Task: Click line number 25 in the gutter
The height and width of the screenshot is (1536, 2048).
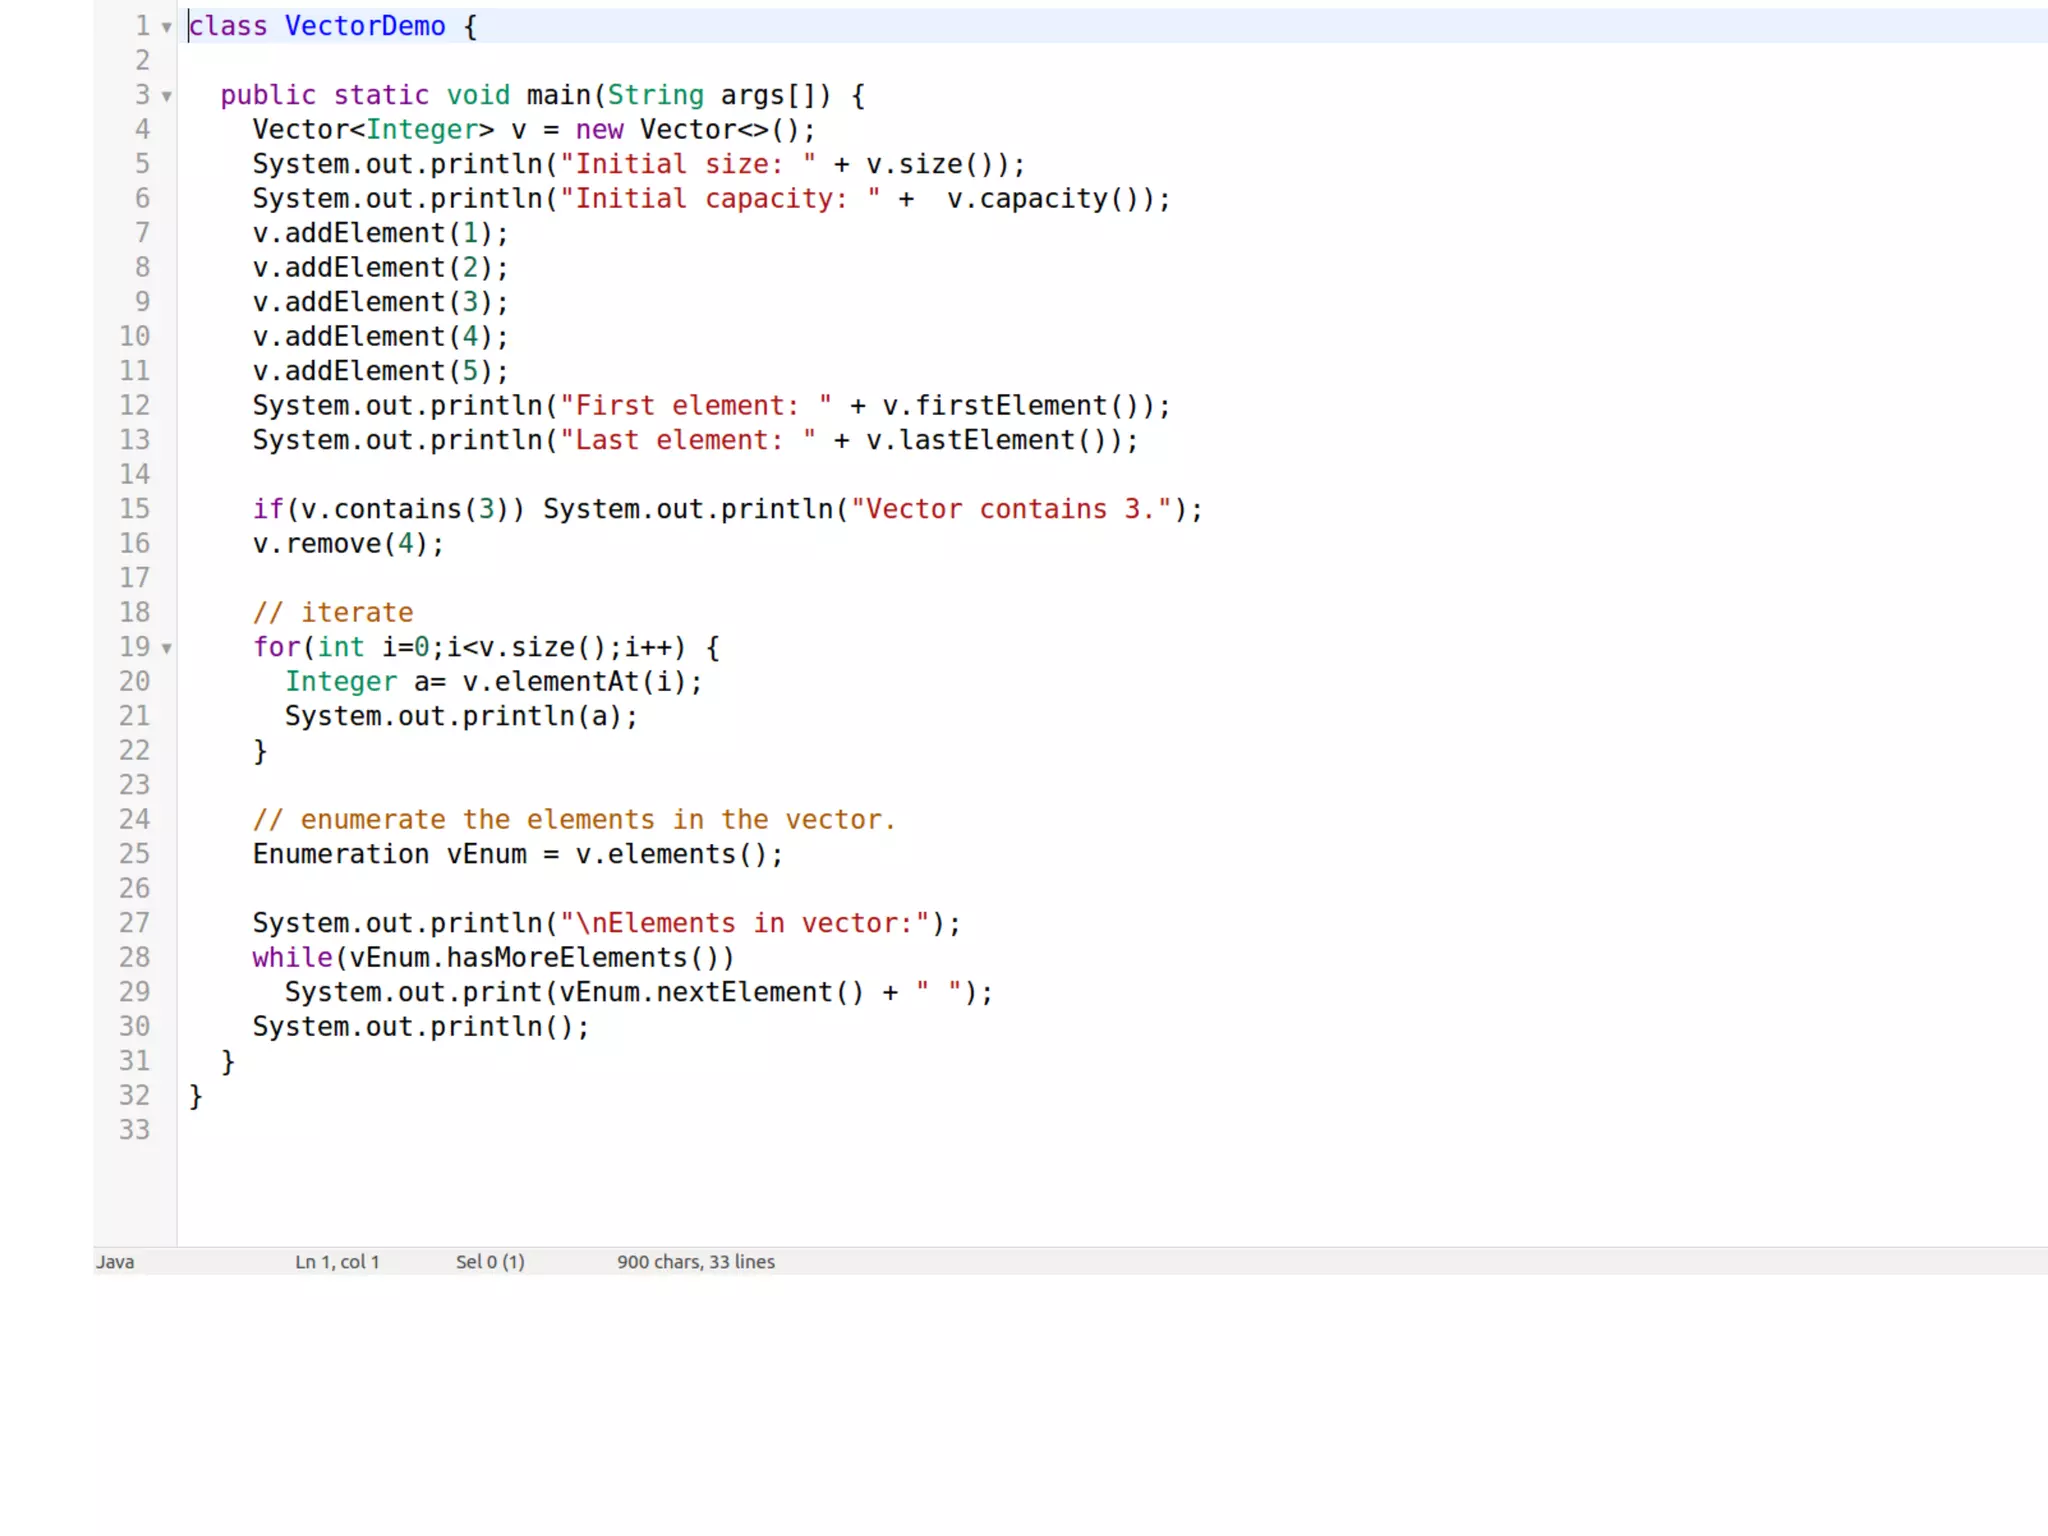Action: point(135,854)
